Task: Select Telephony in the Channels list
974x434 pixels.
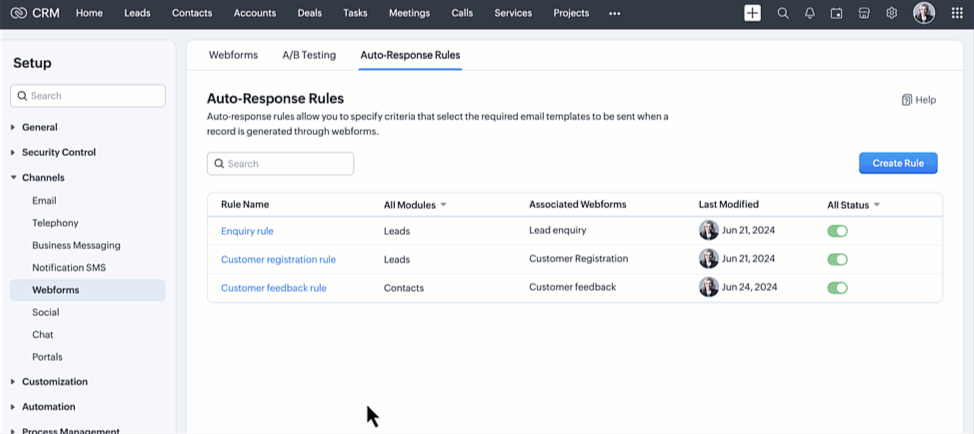Action: [55, 223]
